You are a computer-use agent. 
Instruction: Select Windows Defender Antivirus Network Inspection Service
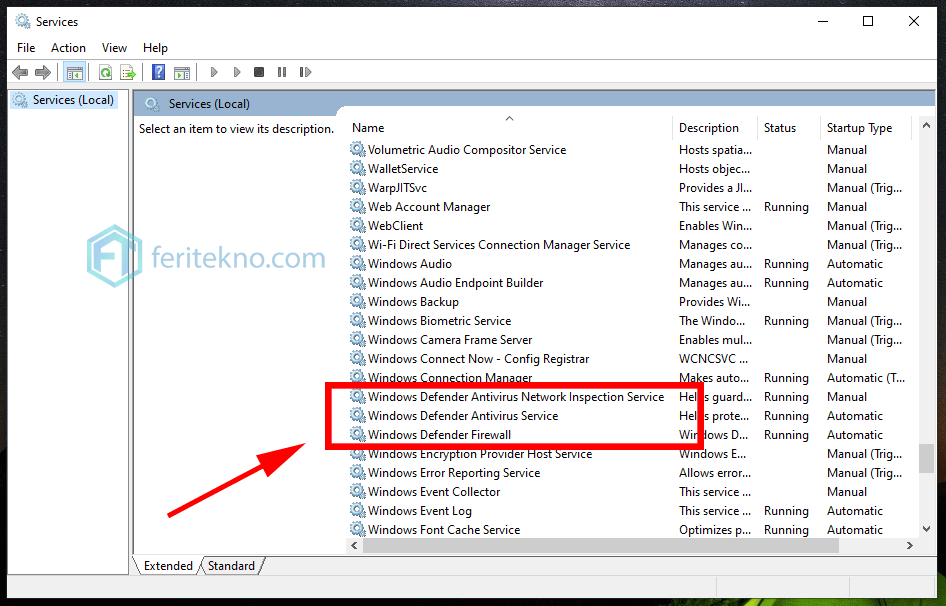pyautogui.click(x=516, y=397)
